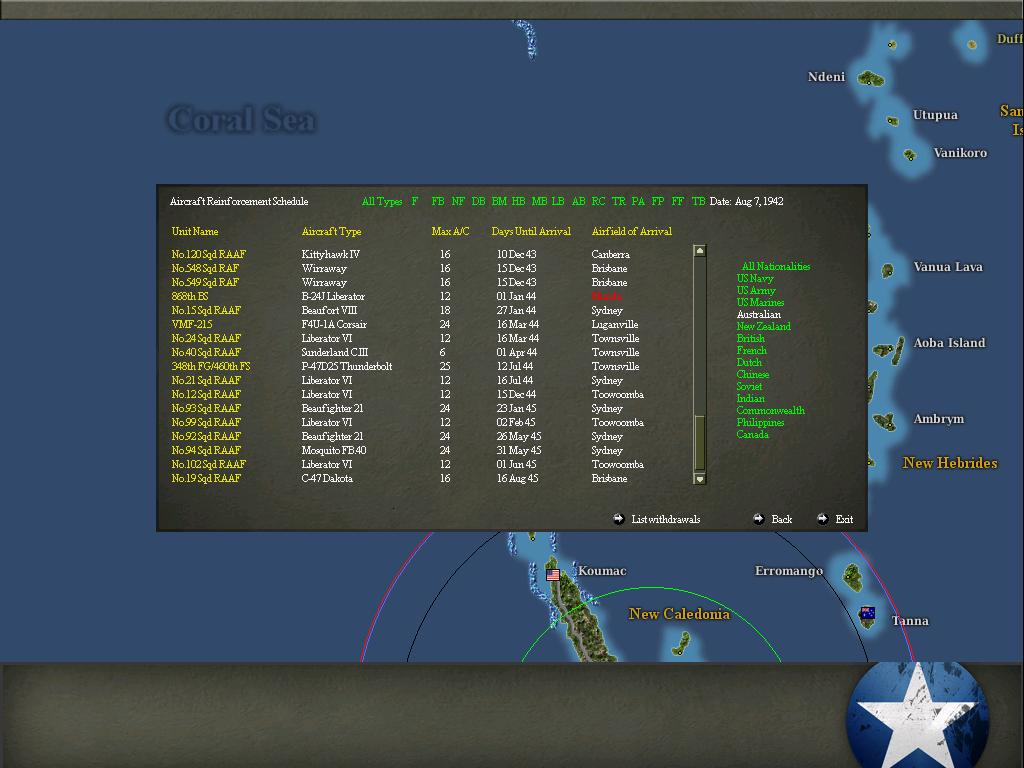The image size is (1024, 768).
Task: Select the Australian flag at Tanna
Action: [867, 613]
